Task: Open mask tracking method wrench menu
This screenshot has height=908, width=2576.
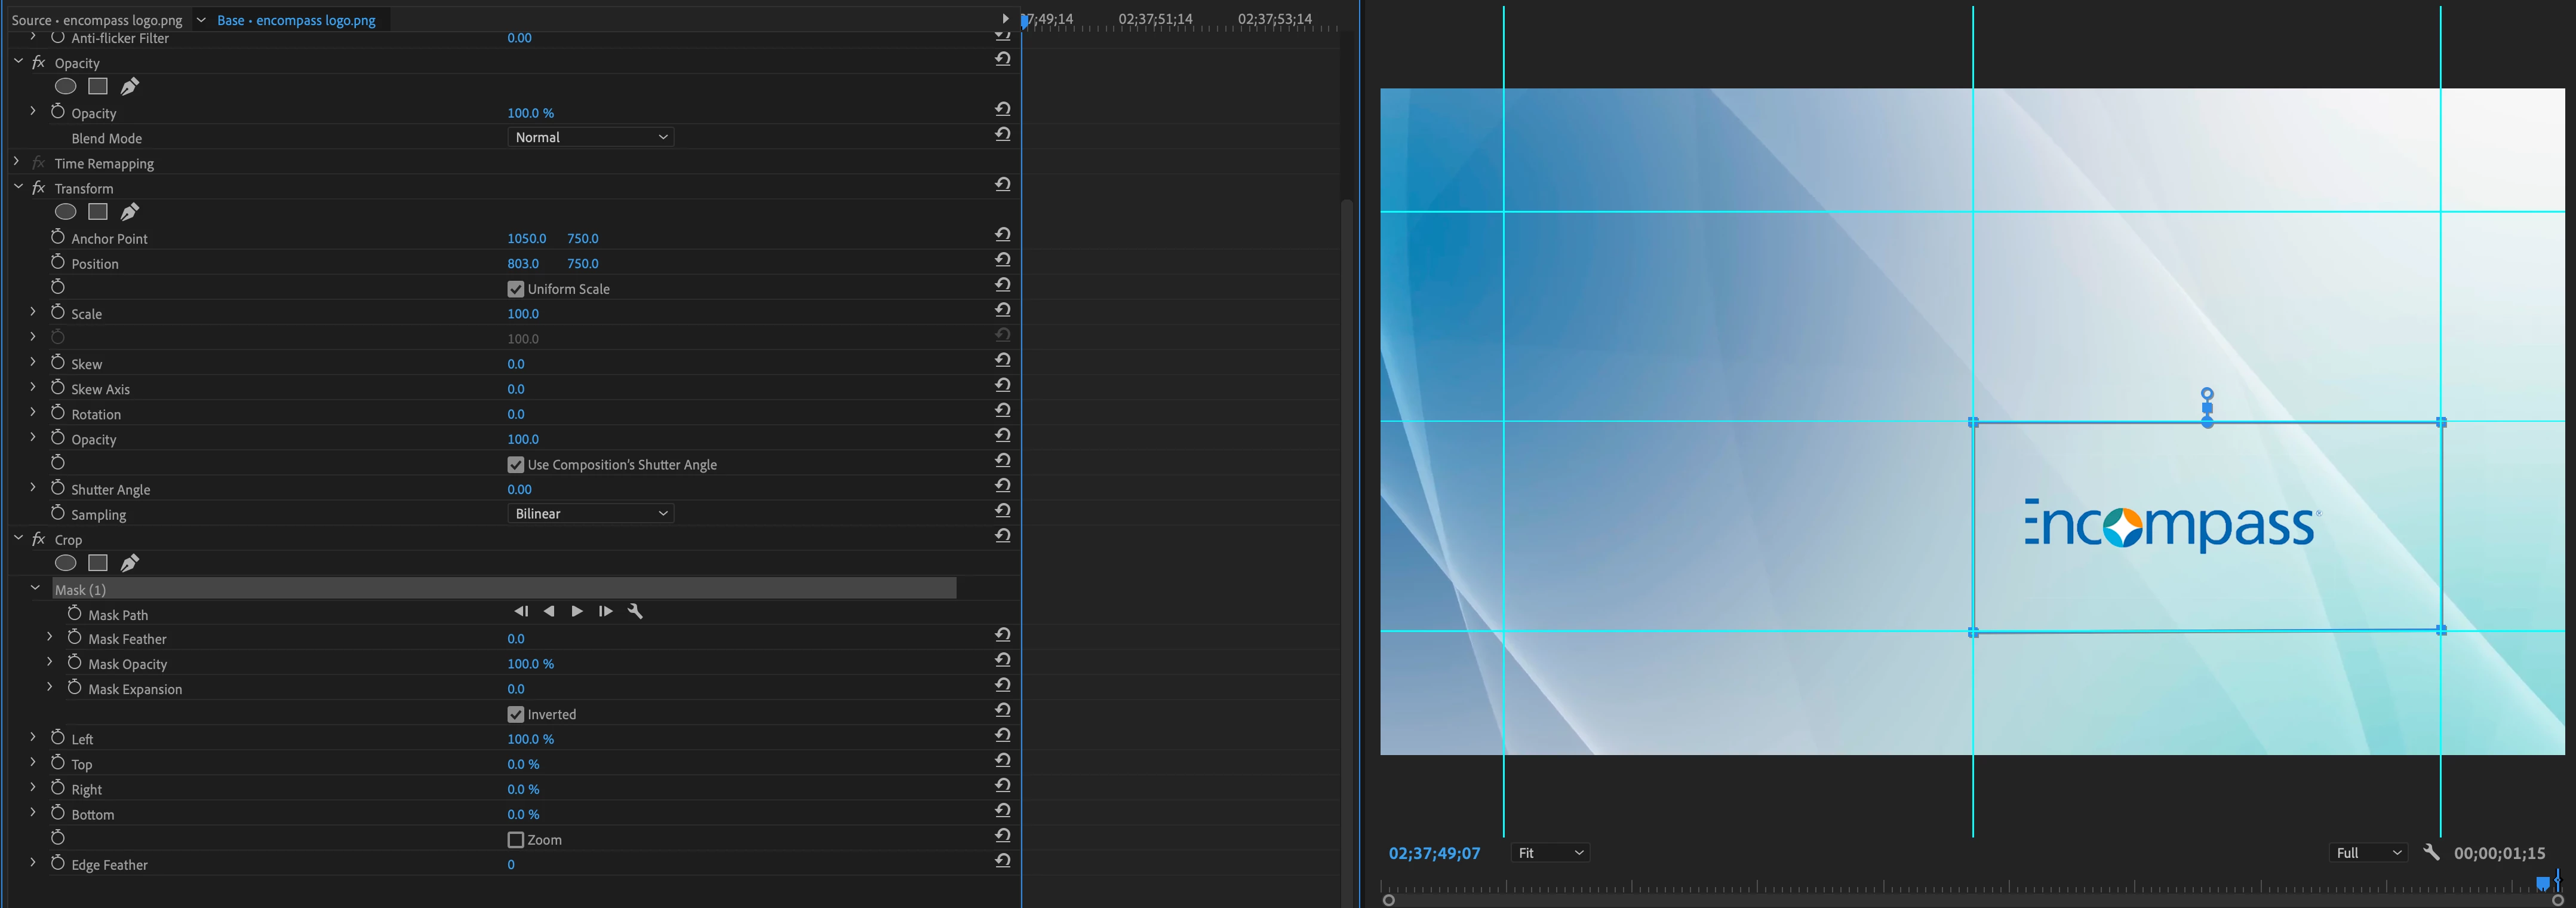Action: point(634,611)
